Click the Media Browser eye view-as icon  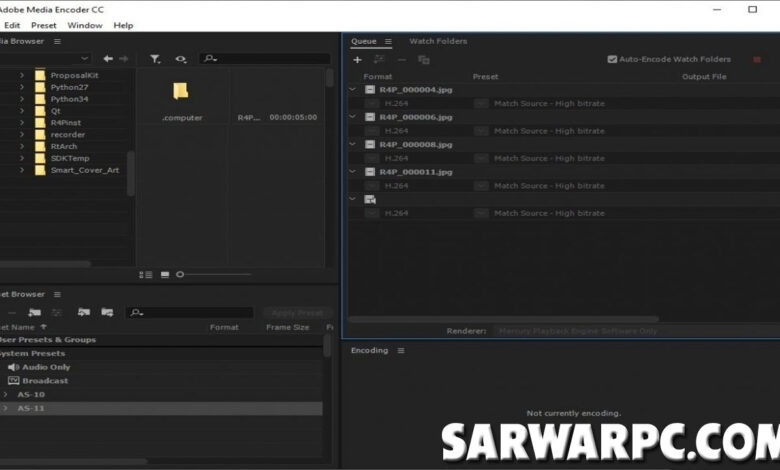181,59
